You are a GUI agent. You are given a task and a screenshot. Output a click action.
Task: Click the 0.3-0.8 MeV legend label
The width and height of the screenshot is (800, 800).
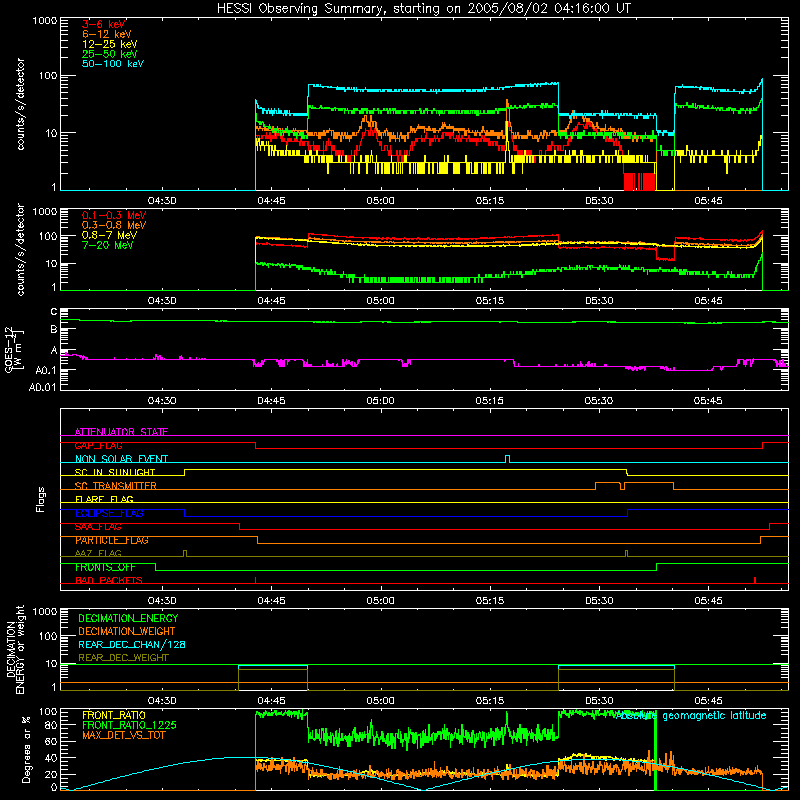[114, 225]
